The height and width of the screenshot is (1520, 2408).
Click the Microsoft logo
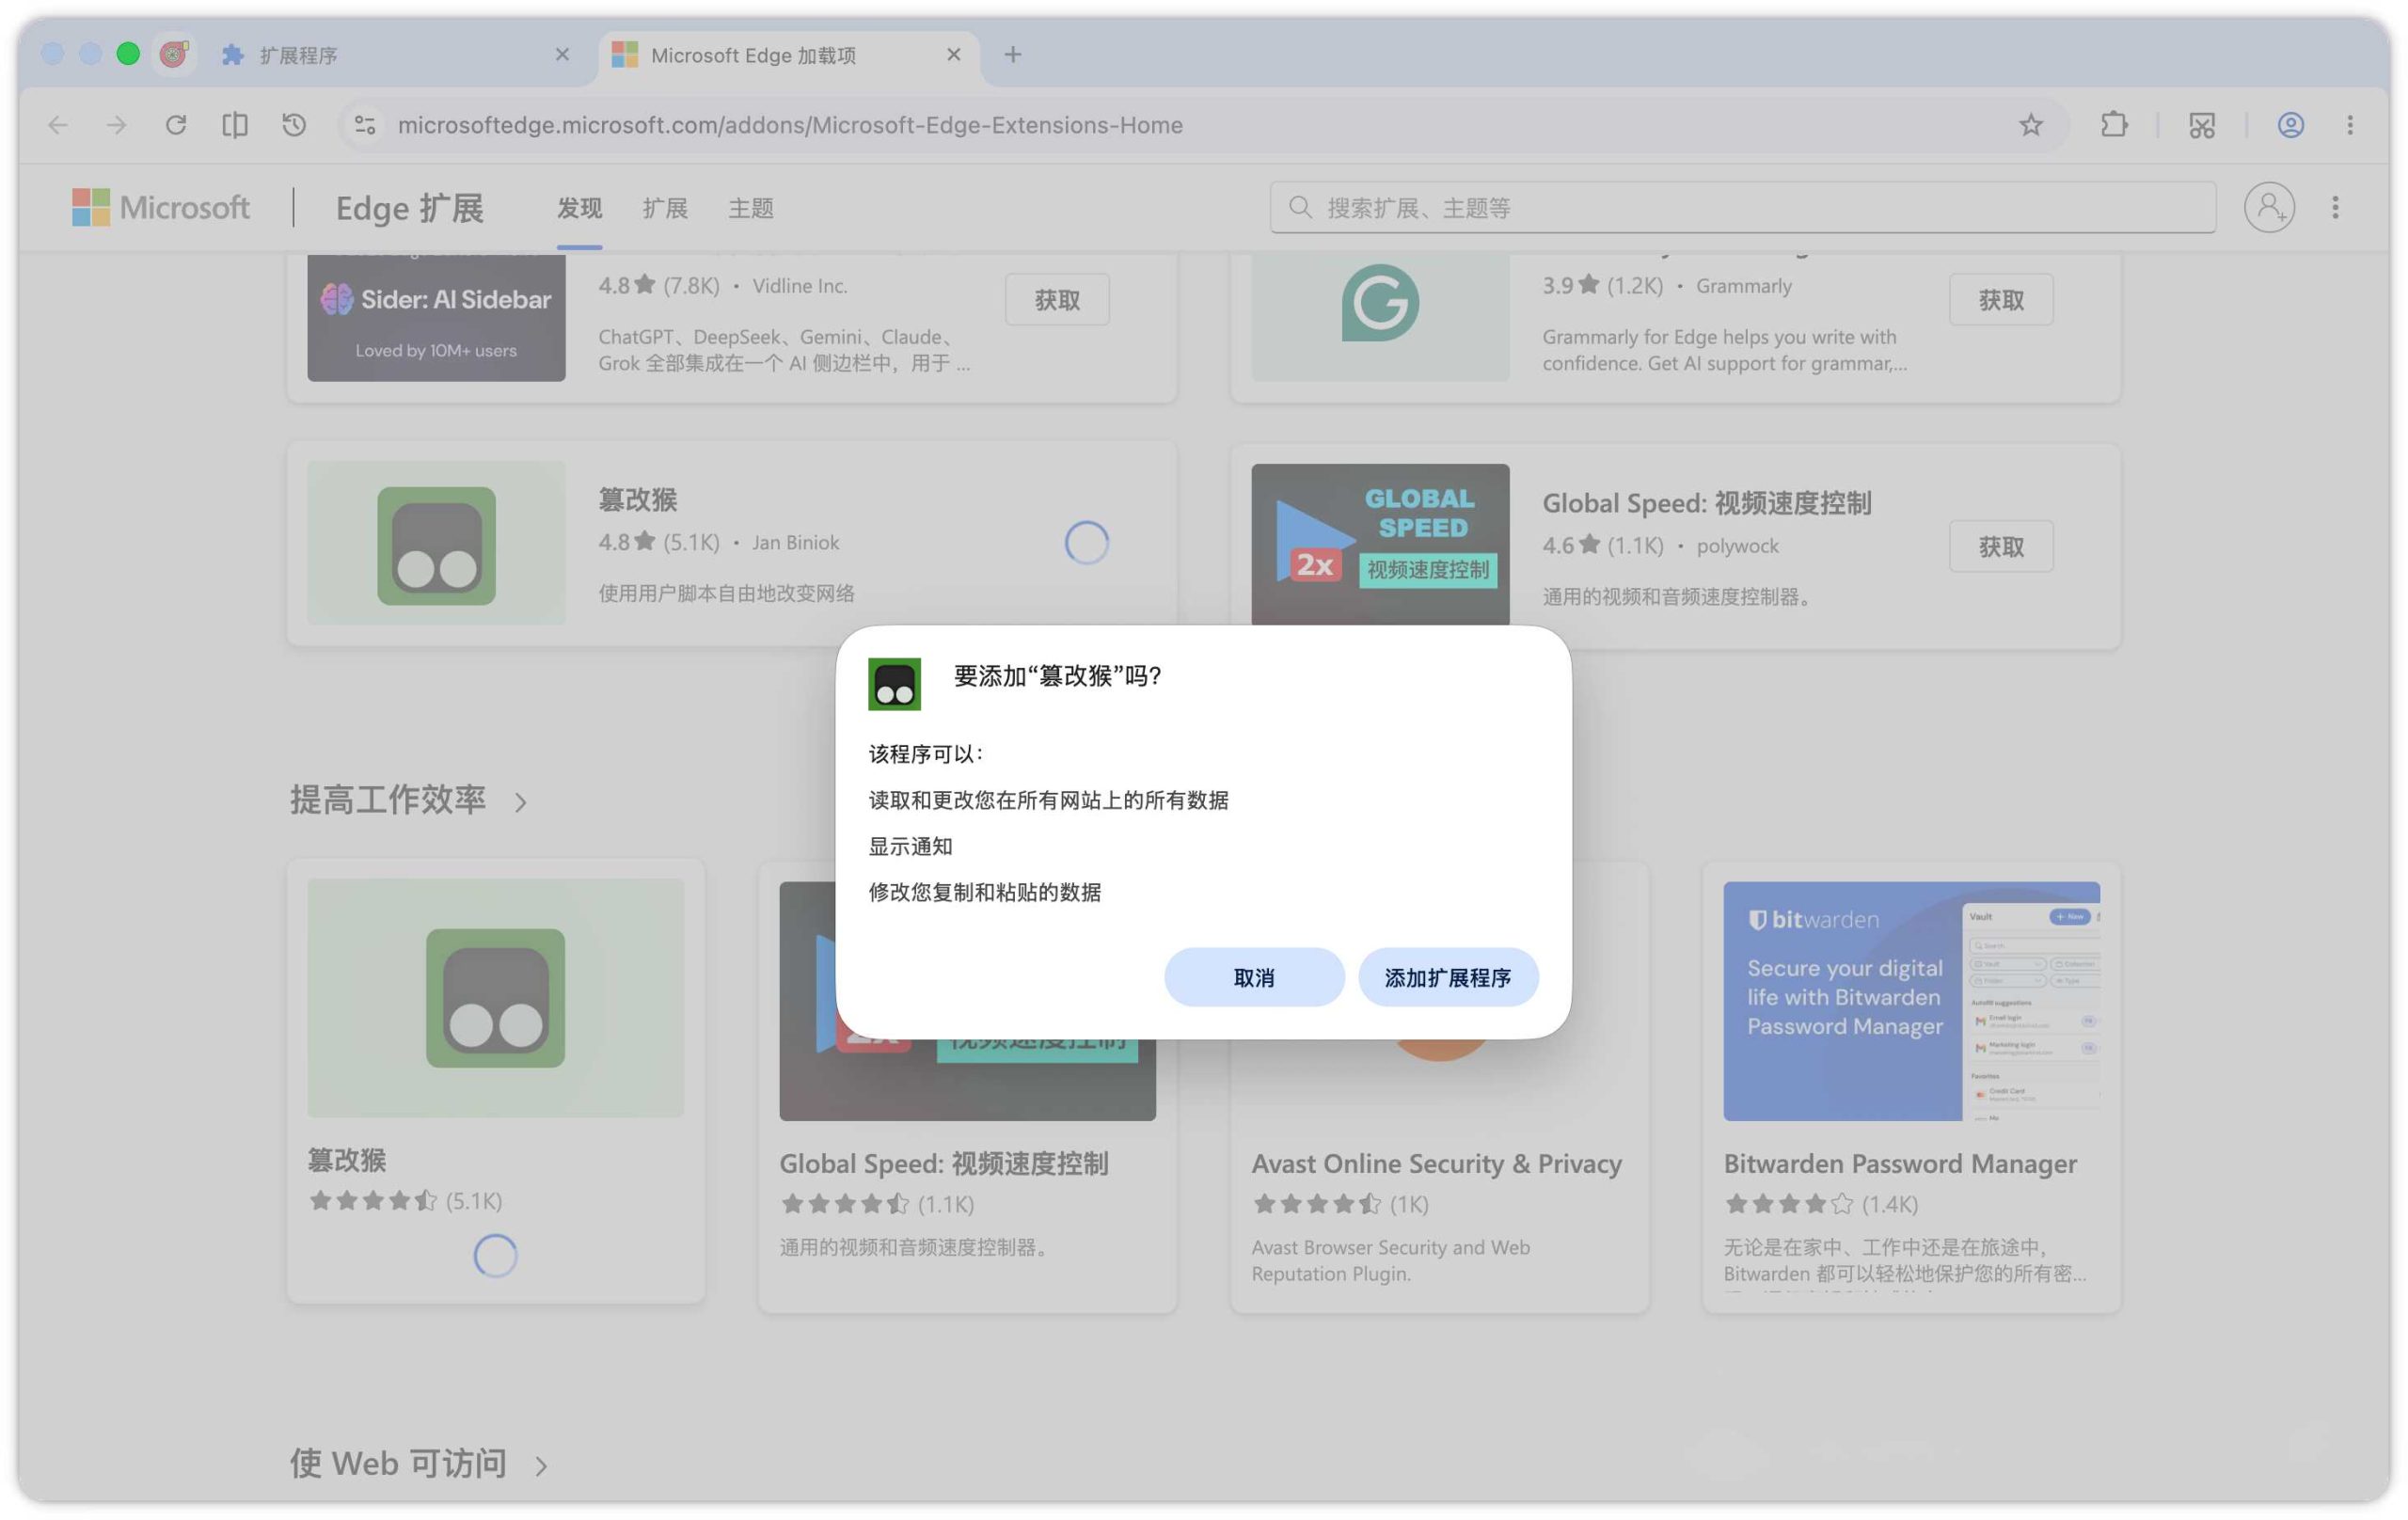[x=161, y=207]
